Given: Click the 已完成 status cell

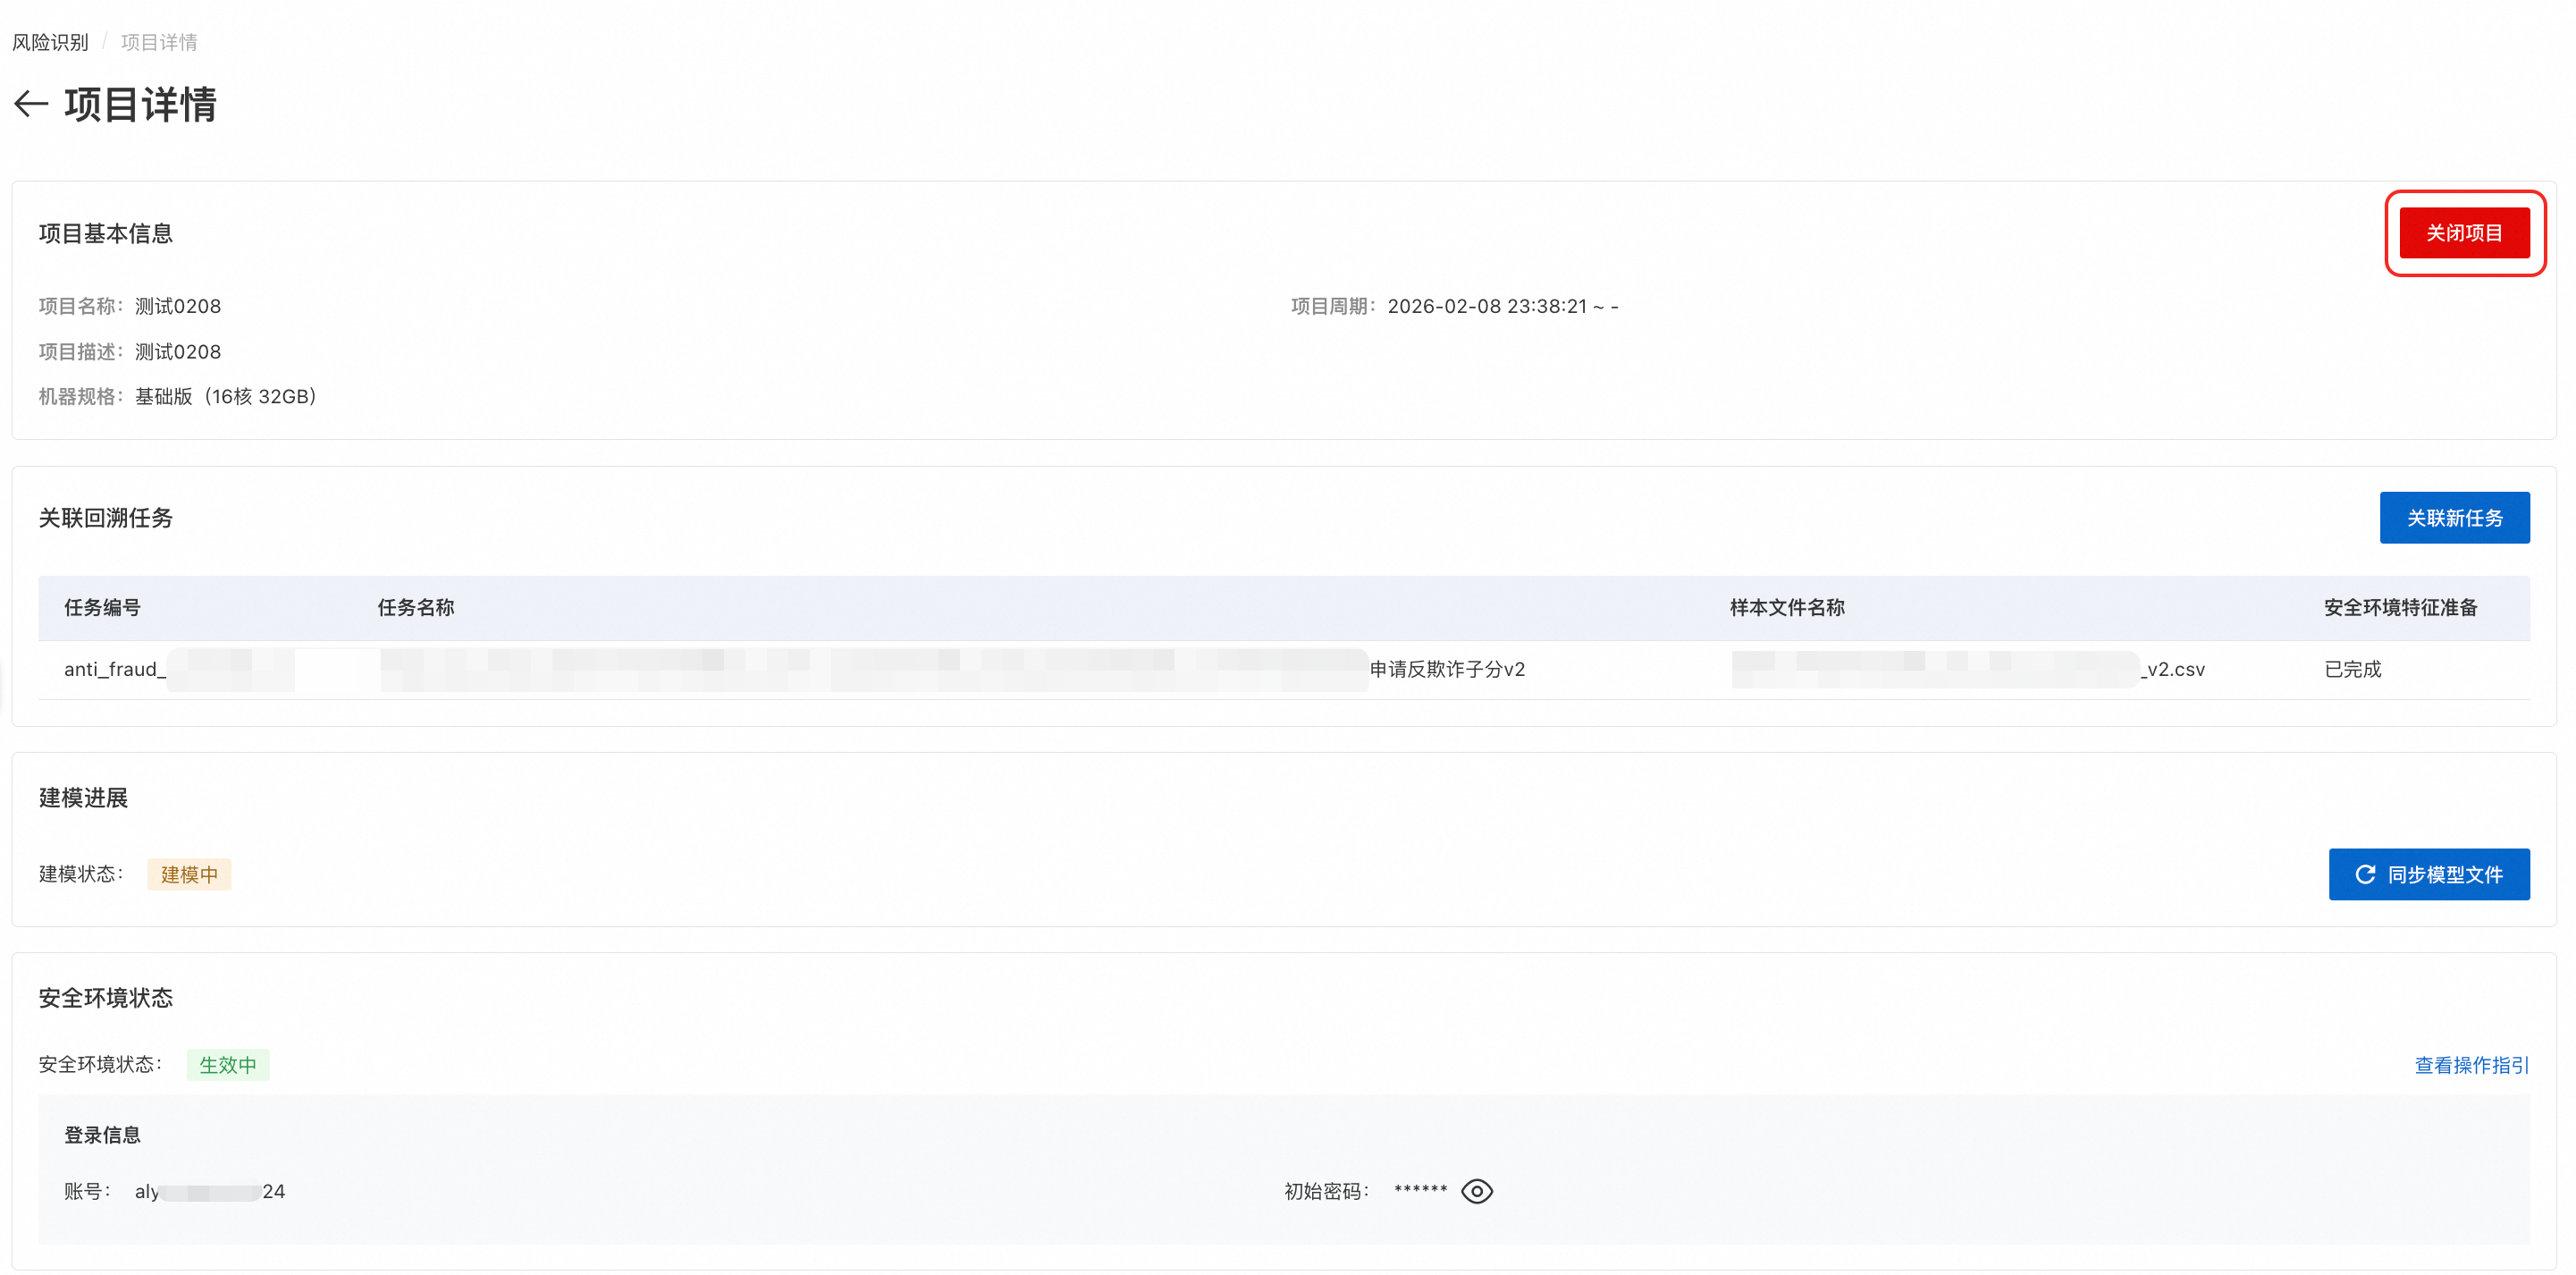Looking at the screenshot, I should [x=2352, y=669].
